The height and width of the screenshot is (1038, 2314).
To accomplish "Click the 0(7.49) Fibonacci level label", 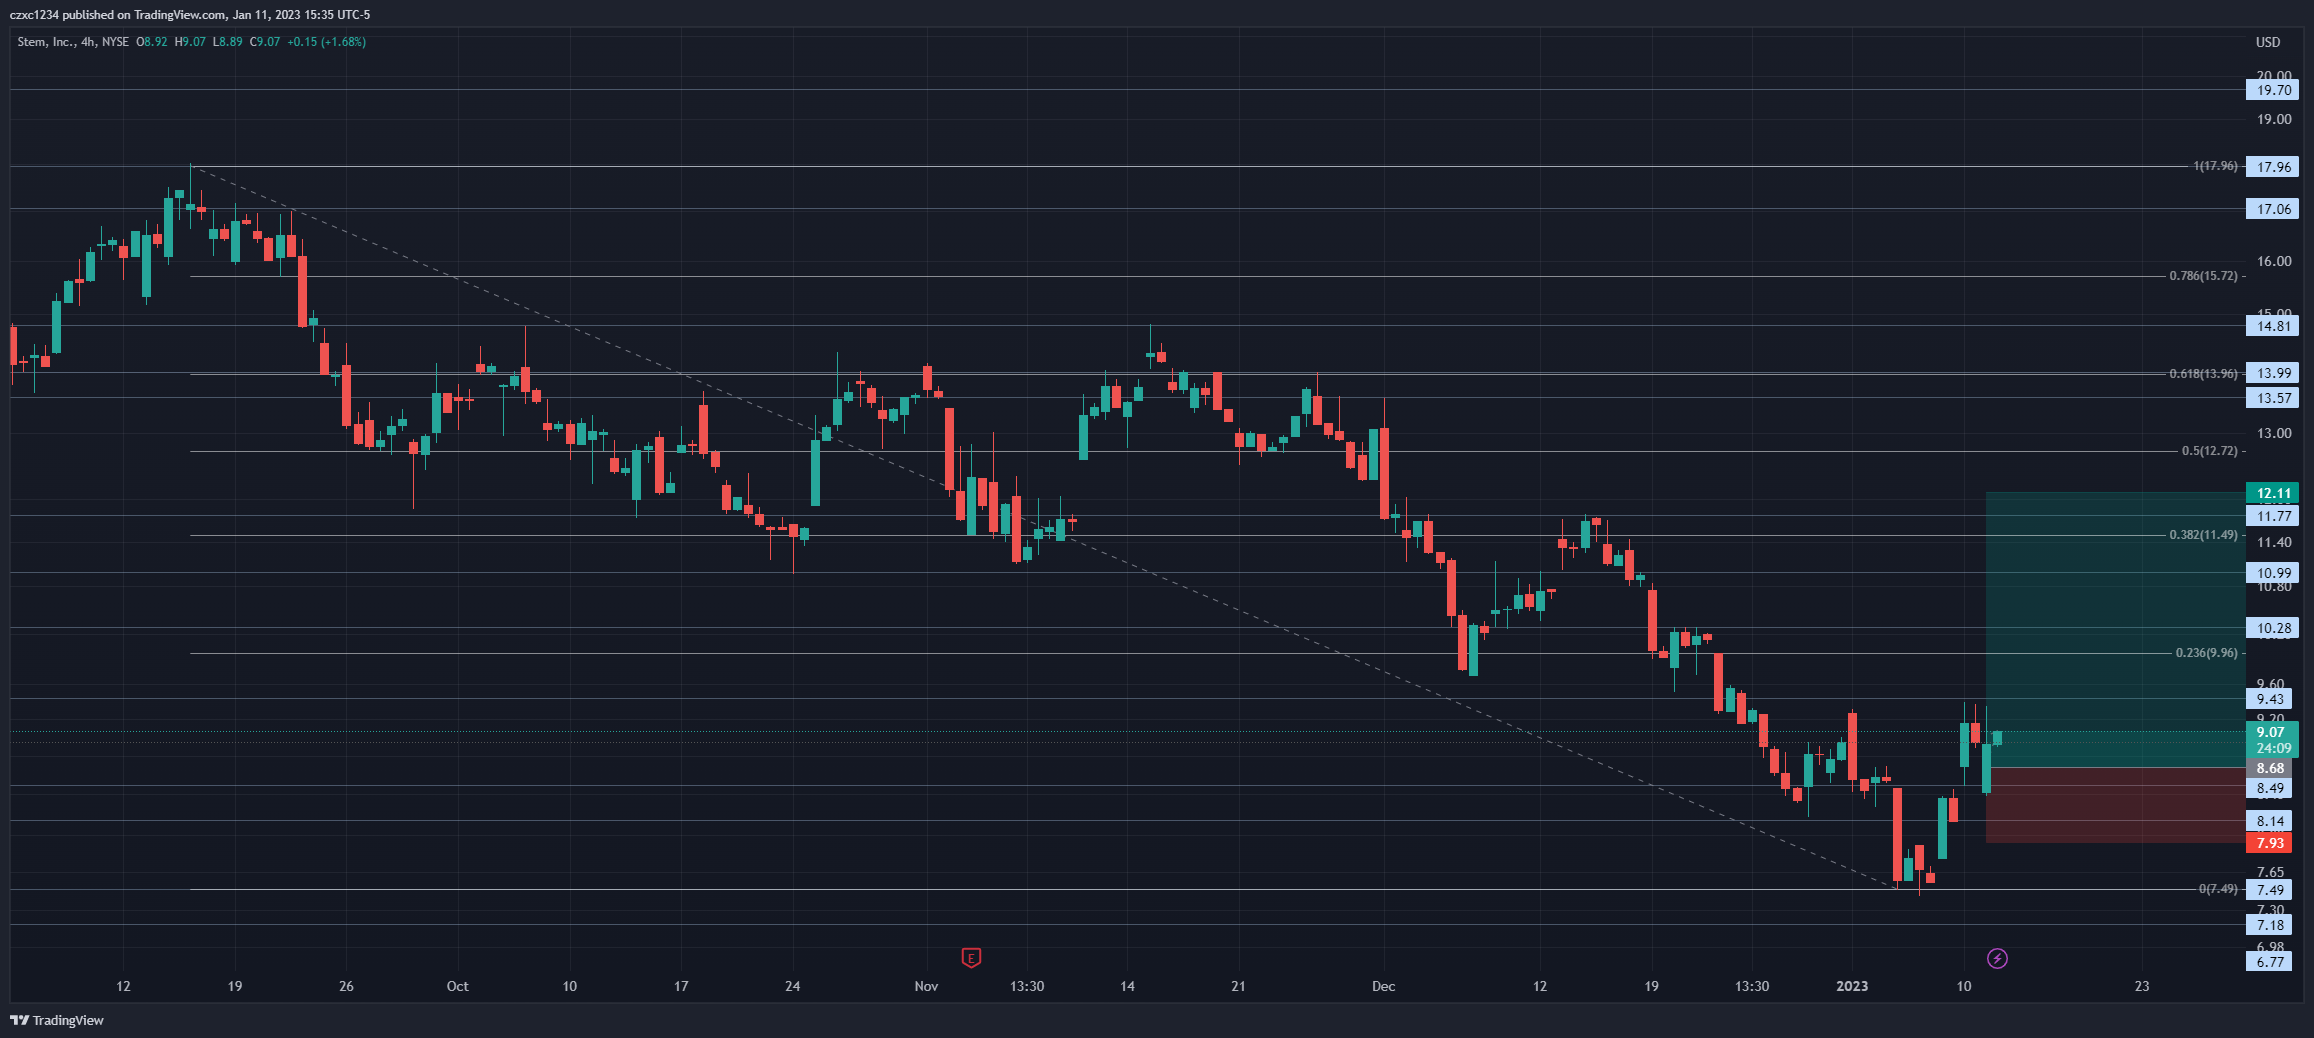I will [x=2218, y=889].
